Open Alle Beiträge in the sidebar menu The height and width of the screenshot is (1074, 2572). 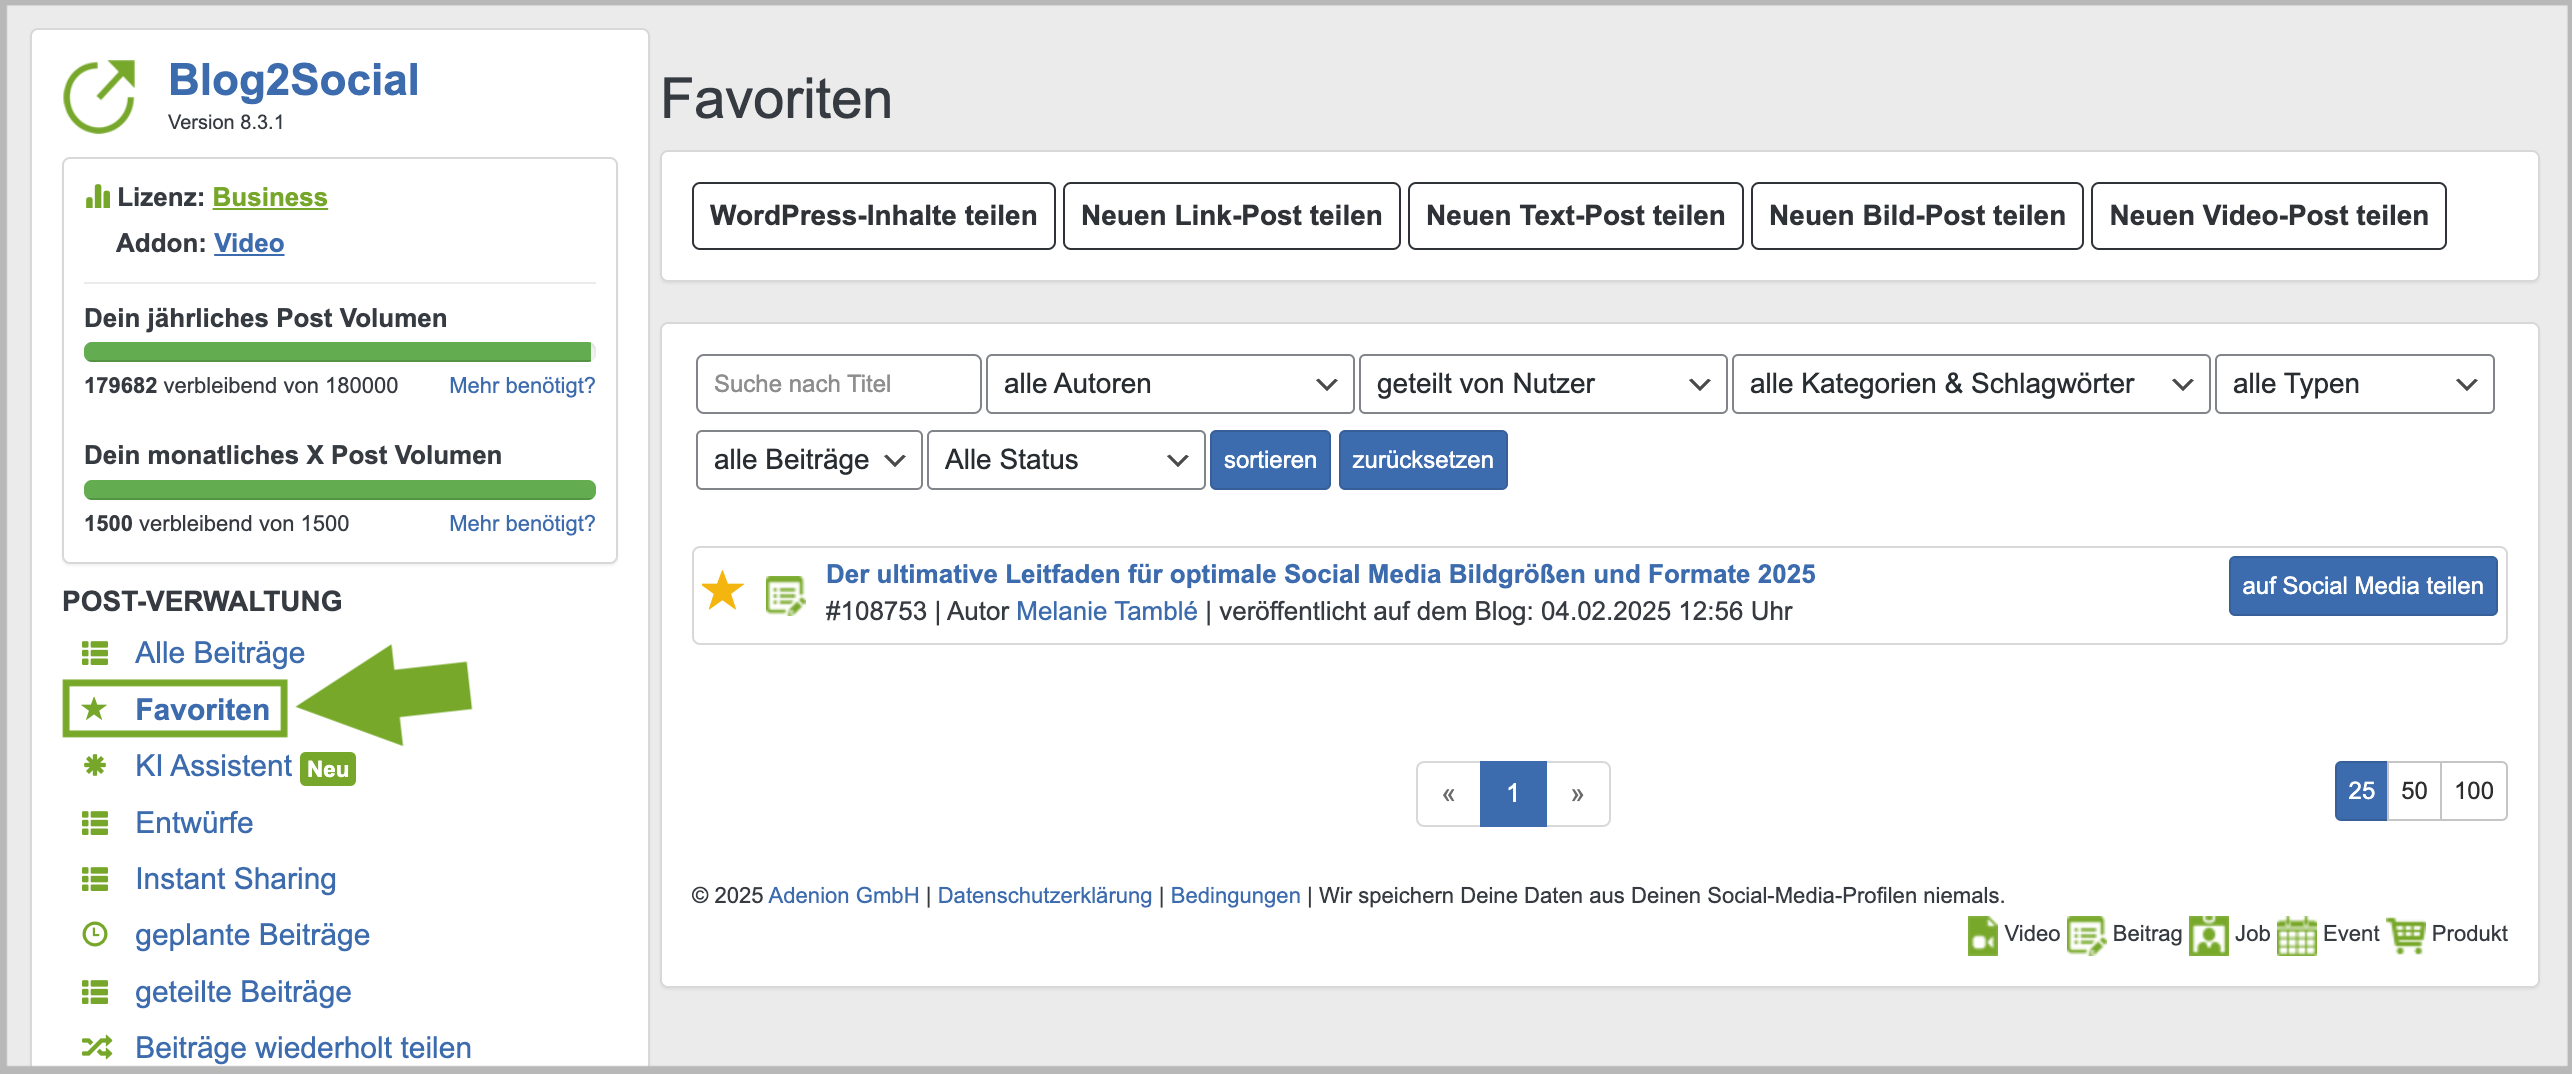(220, 653)
